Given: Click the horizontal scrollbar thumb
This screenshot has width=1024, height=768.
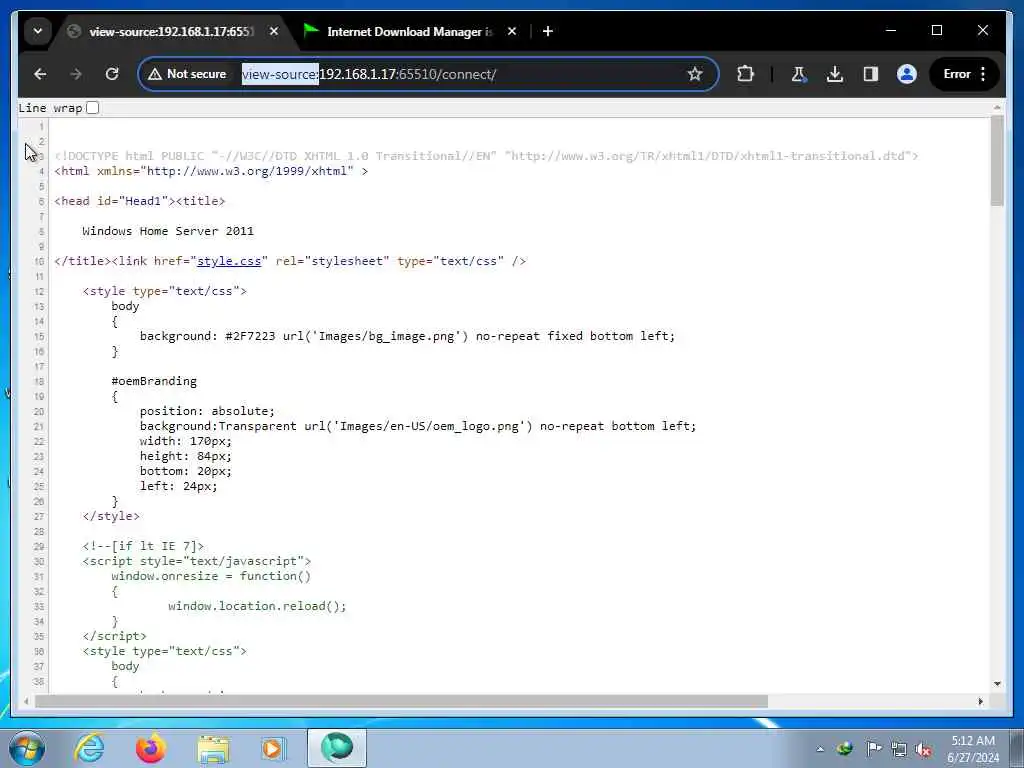Looking at the screenshot, I should (402, 702).
